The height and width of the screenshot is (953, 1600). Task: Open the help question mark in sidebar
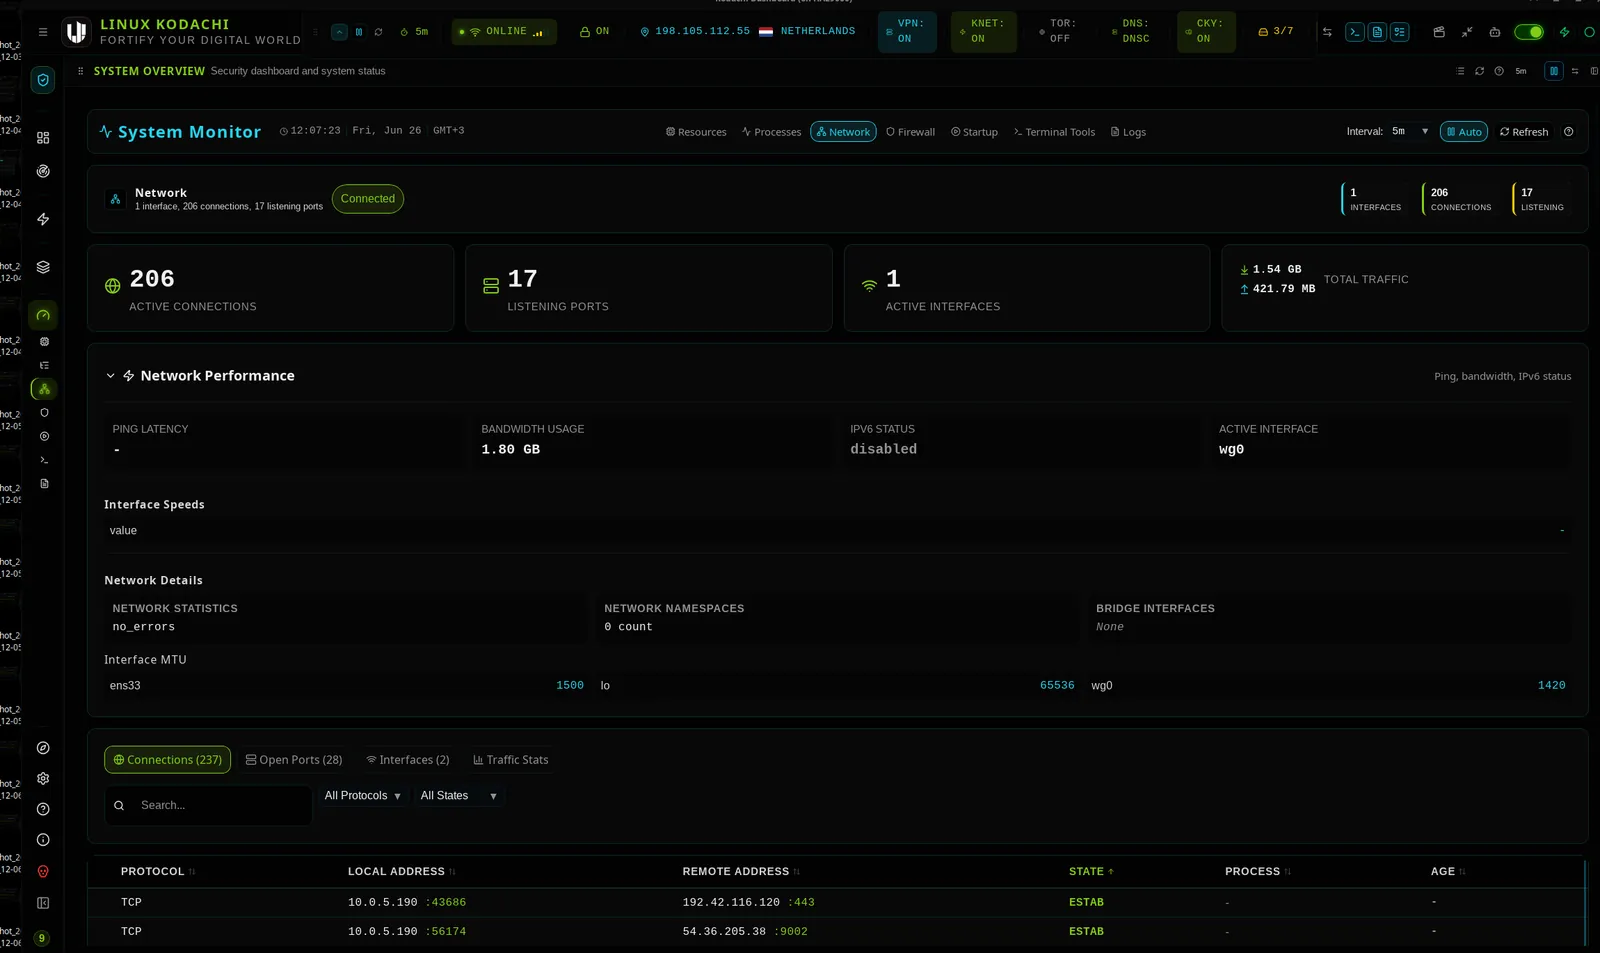pos(43,809)
